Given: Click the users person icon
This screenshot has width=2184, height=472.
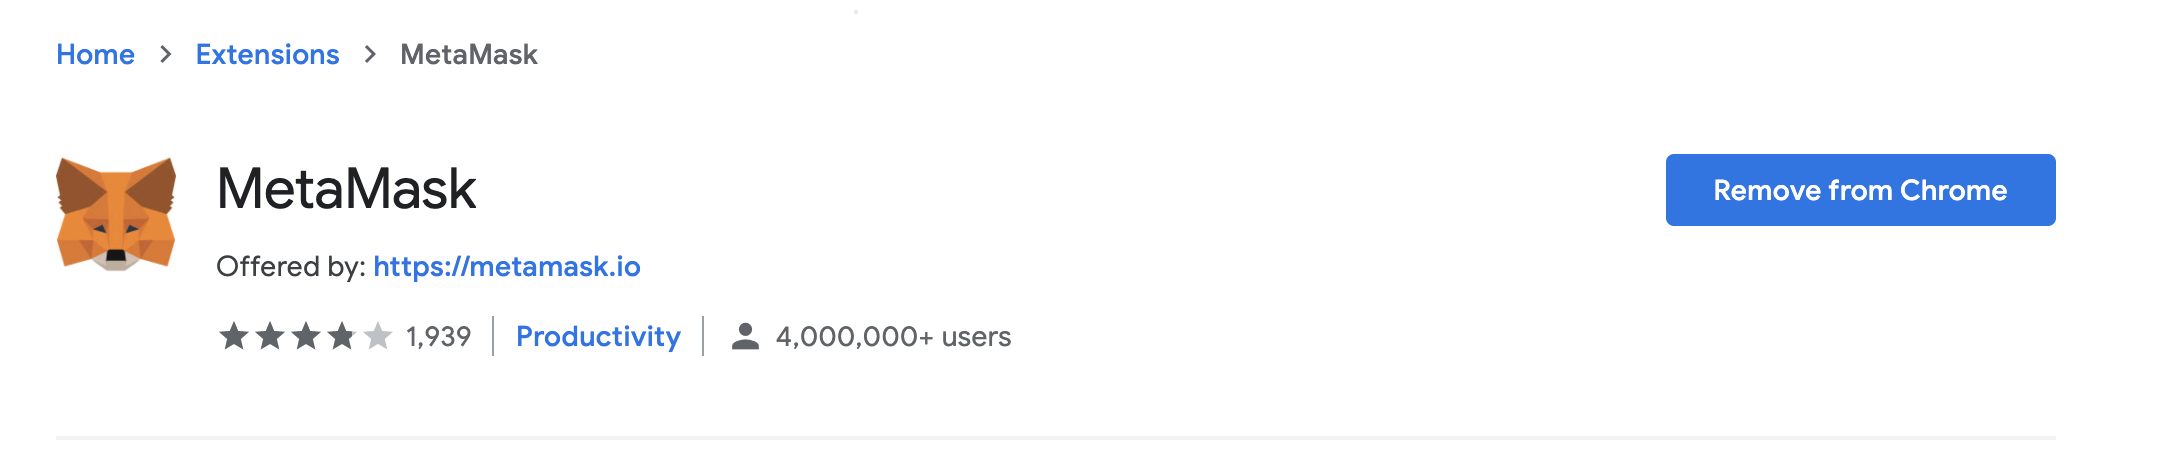Looking at the screenshot, I should 745,336.
